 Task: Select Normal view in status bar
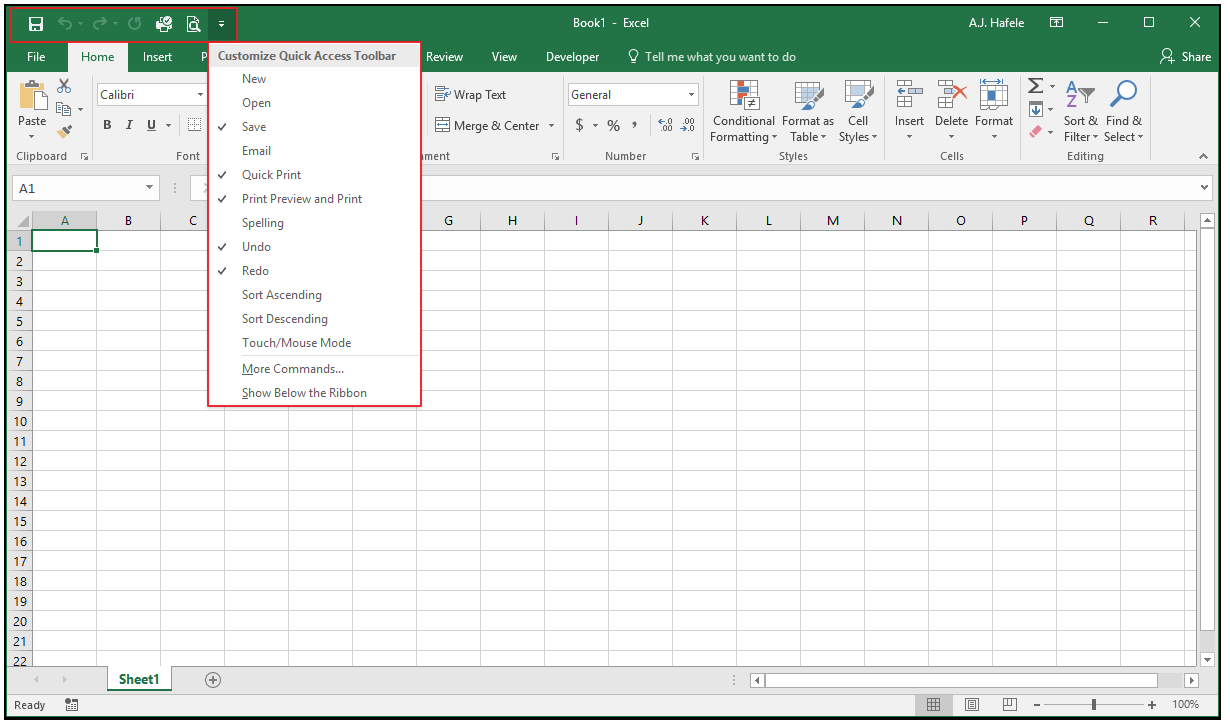point(933,705)
